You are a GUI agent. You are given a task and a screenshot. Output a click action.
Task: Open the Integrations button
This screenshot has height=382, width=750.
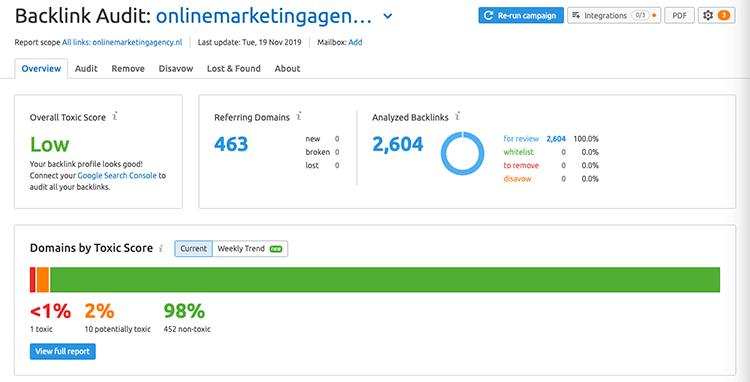[x=614, y=15]
